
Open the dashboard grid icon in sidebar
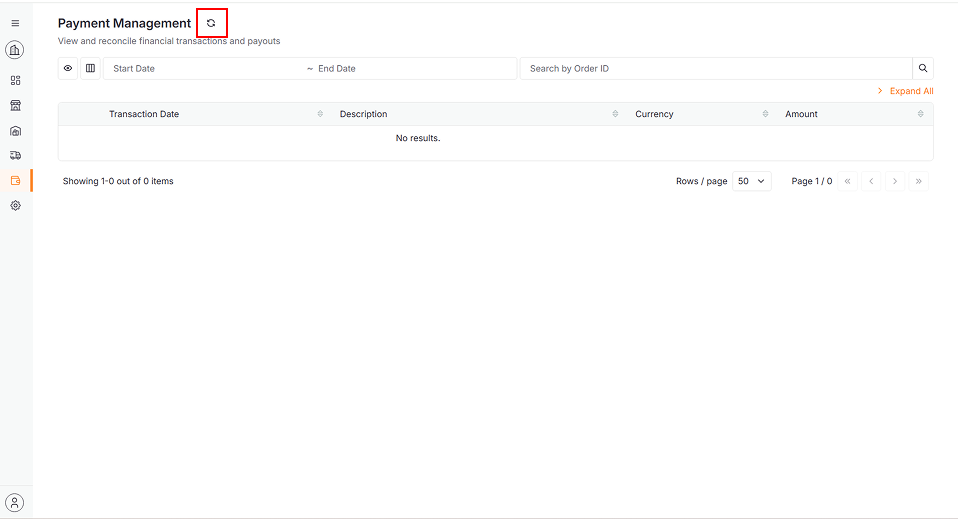[15, 80]
